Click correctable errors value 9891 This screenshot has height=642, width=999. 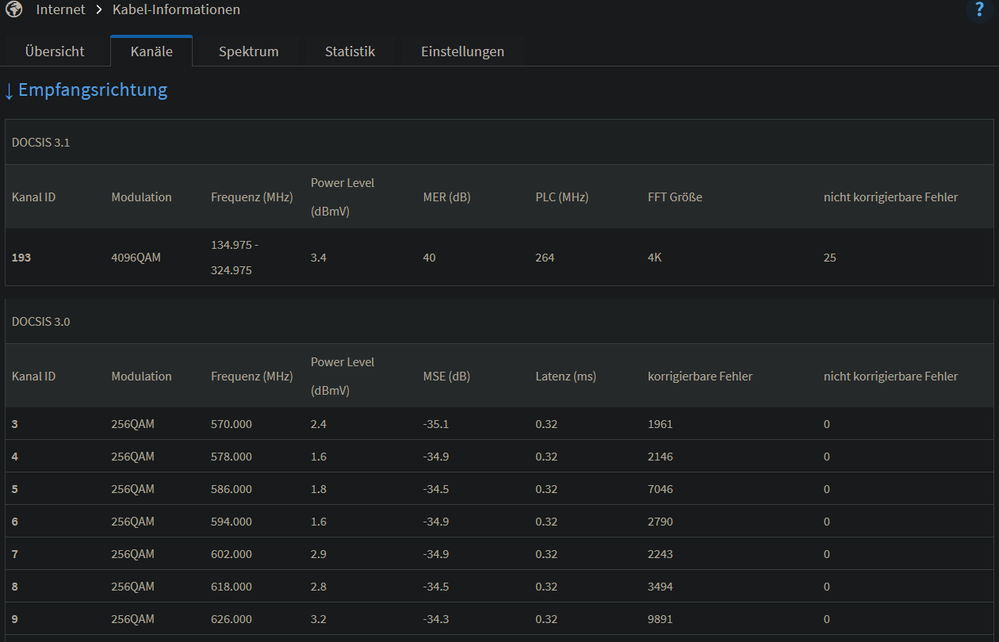point(660,619)
